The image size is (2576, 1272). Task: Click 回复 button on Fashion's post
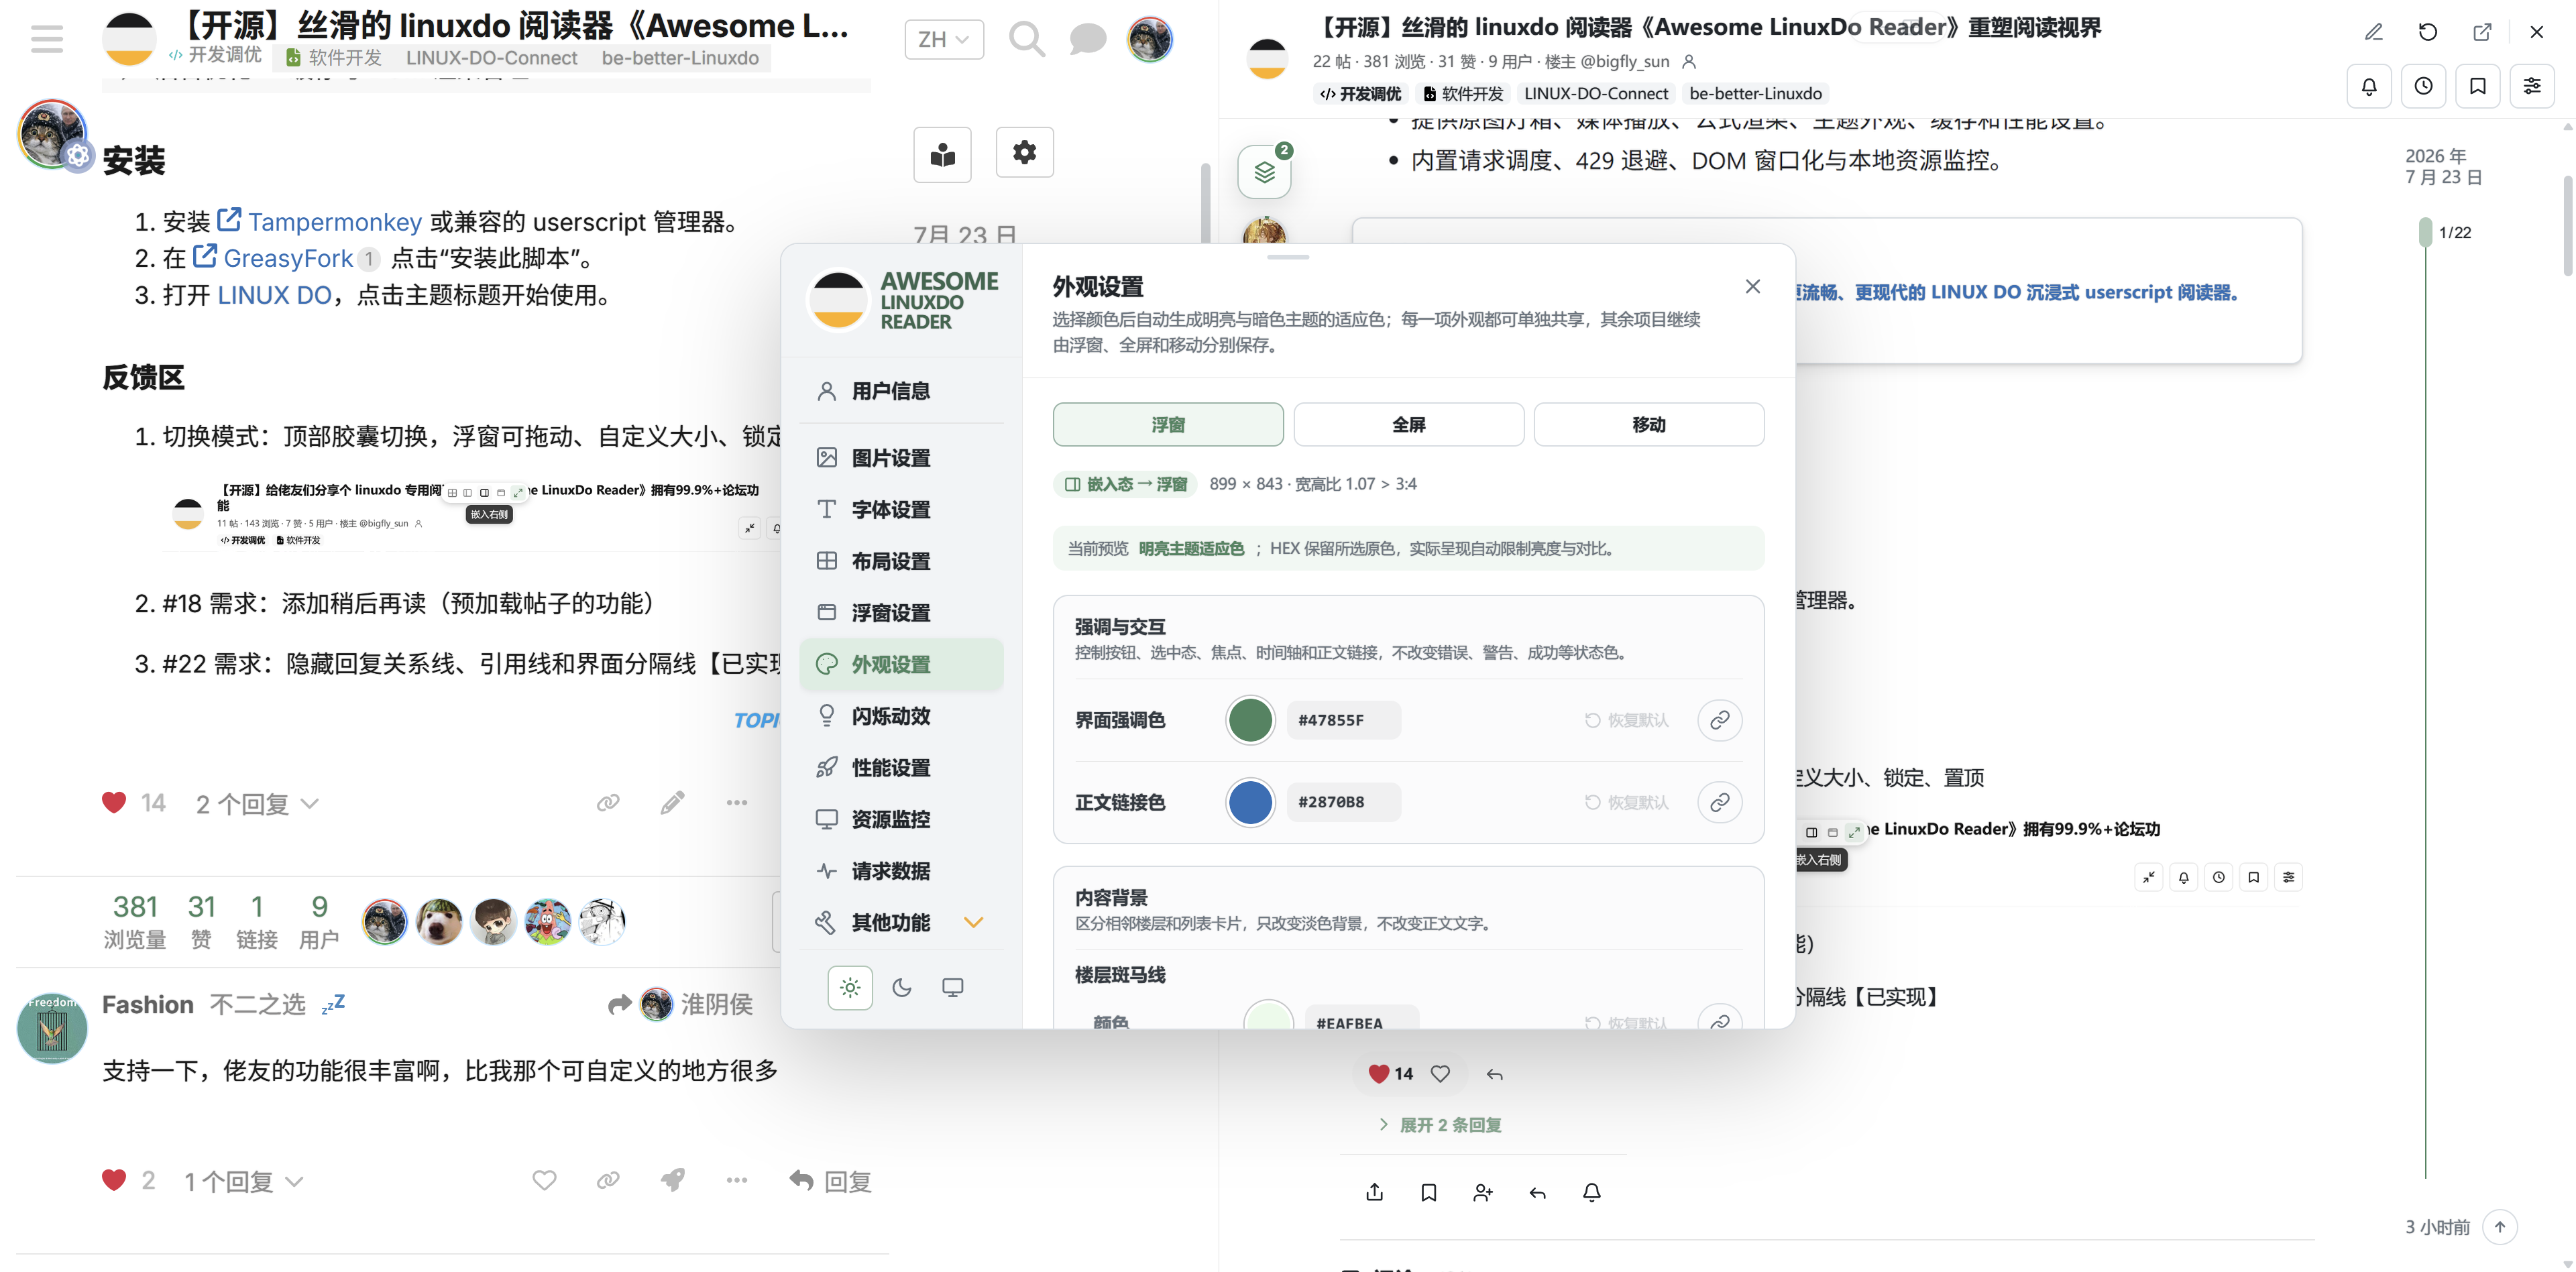point(830,1181)
